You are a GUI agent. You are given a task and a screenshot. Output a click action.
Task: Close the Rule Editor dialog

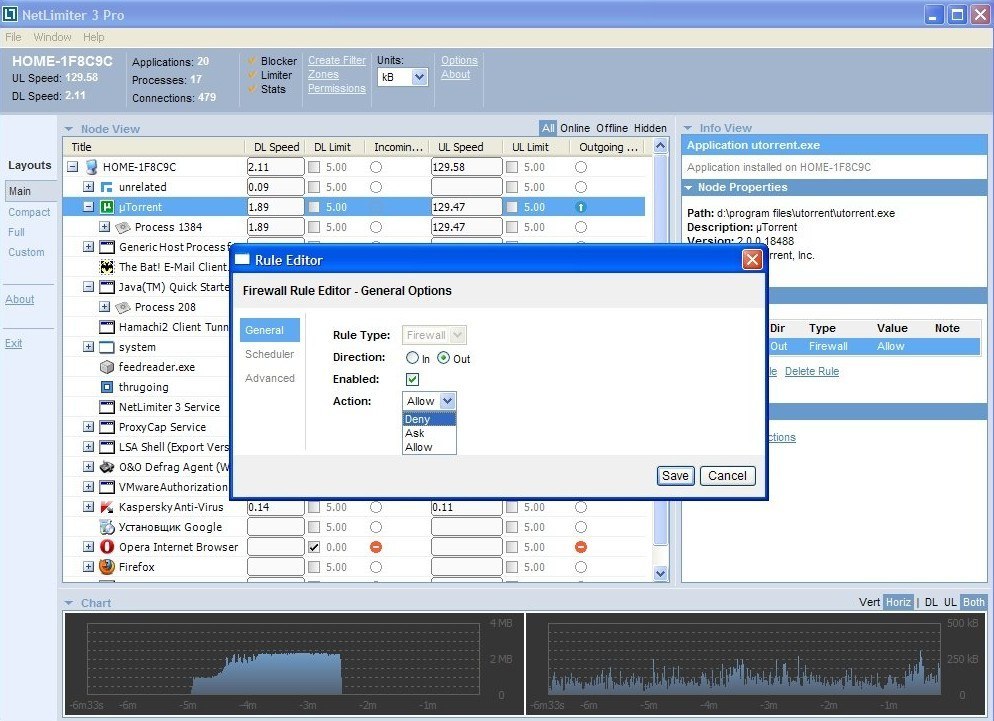coord(752,259)
